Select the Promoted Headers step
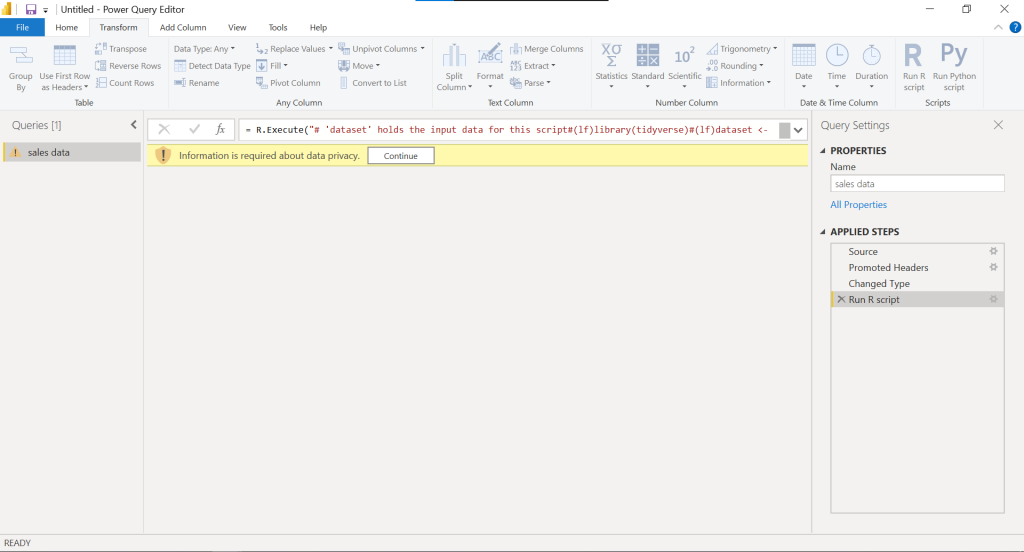 (x=917, y=267)
